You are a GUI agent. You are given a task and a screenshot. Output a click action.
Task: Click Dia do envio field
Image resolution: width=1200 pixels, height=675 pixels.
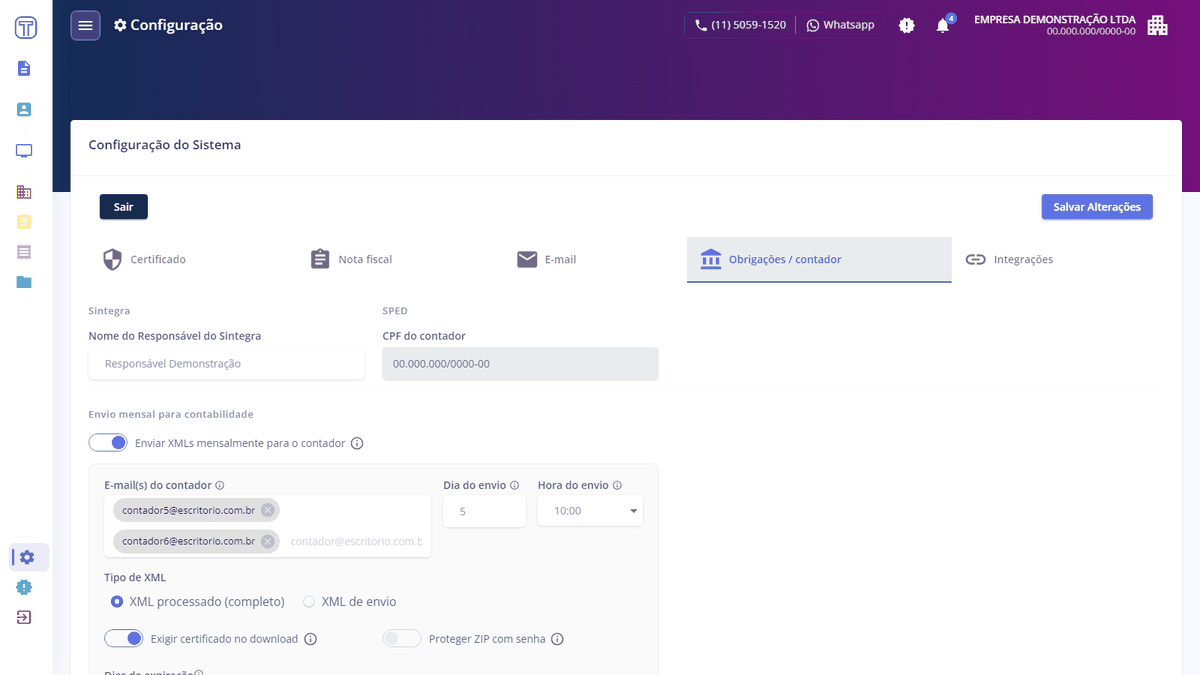tap(485, 511)
